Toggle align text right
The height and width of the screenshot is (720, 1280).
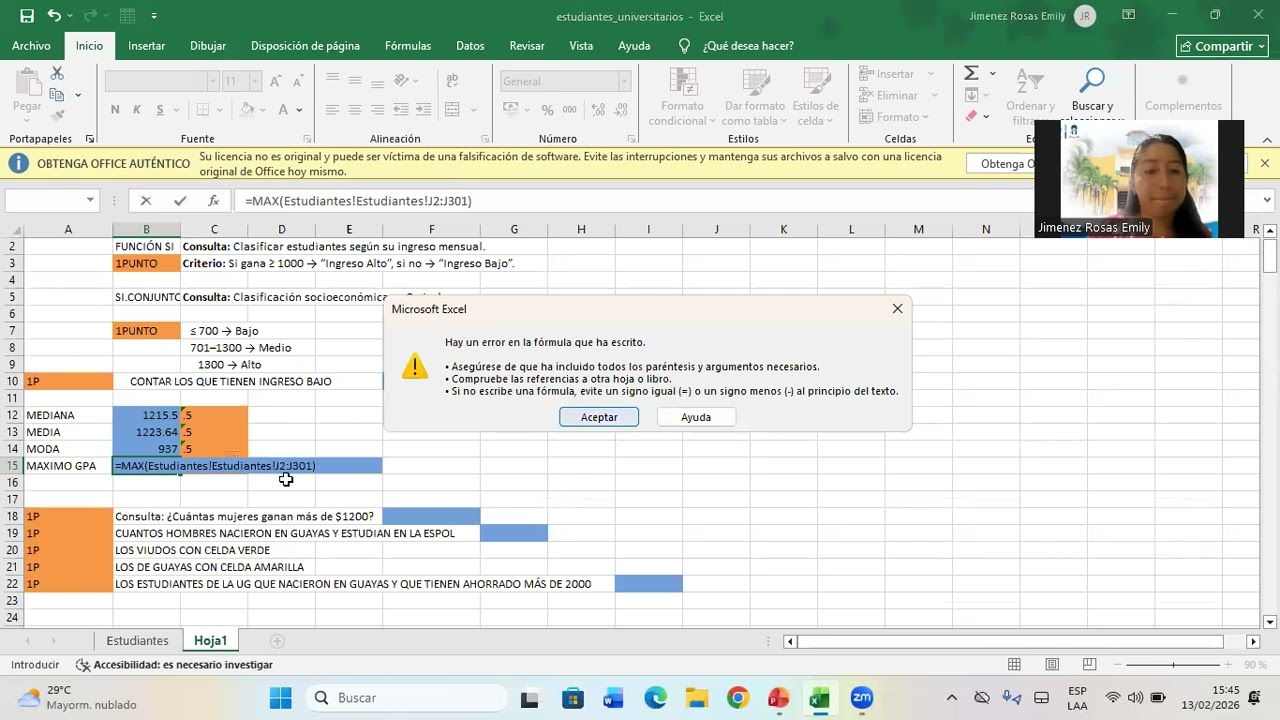point(377,110)
